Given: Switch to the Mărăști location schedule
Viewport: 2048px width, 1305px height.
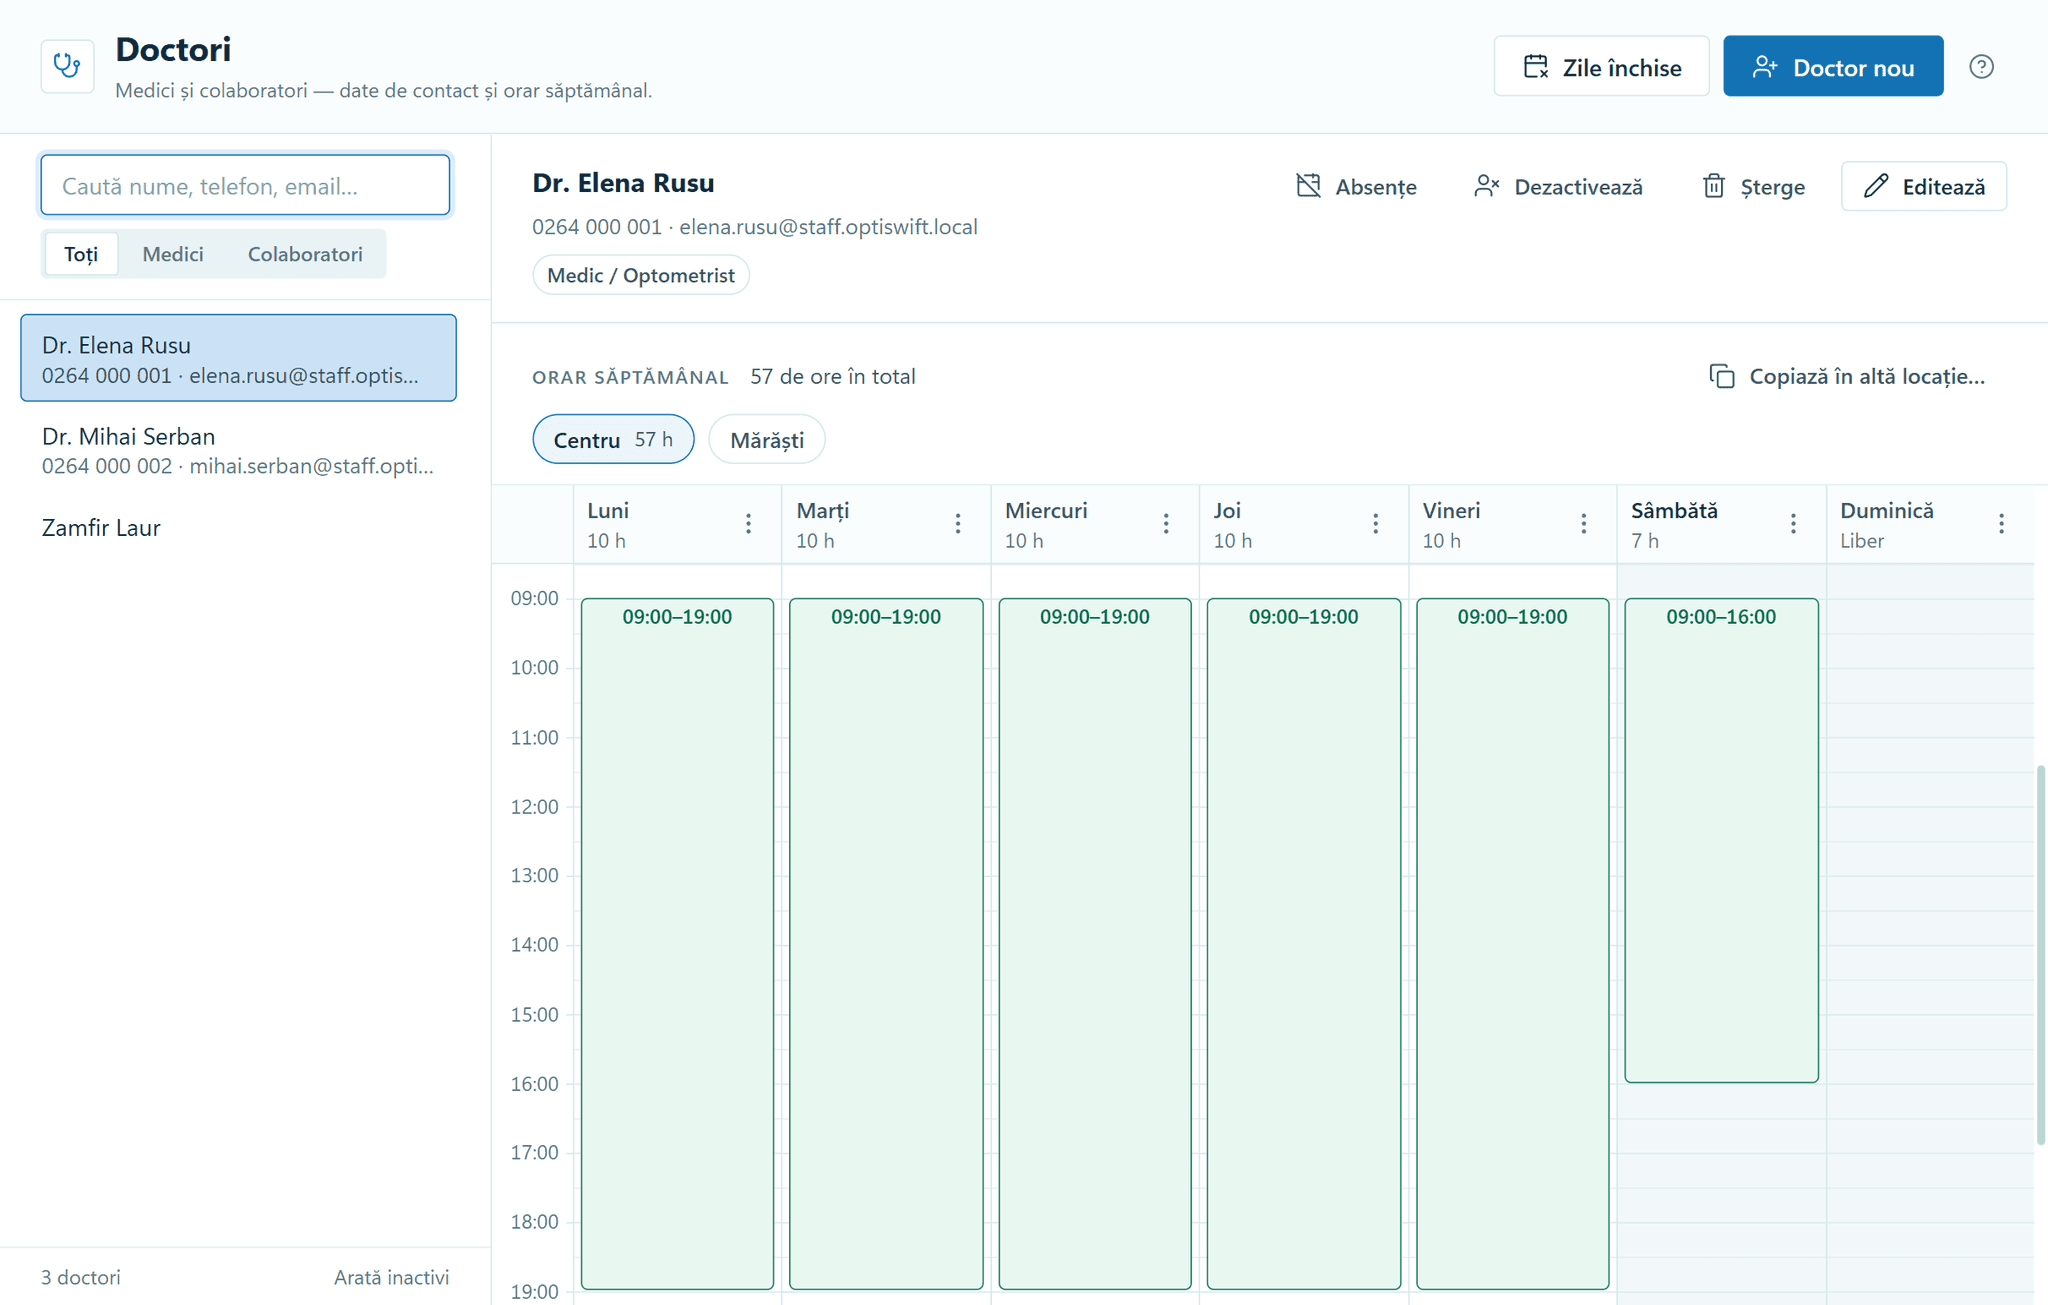Looking at the screenshot, I should 767,440.
